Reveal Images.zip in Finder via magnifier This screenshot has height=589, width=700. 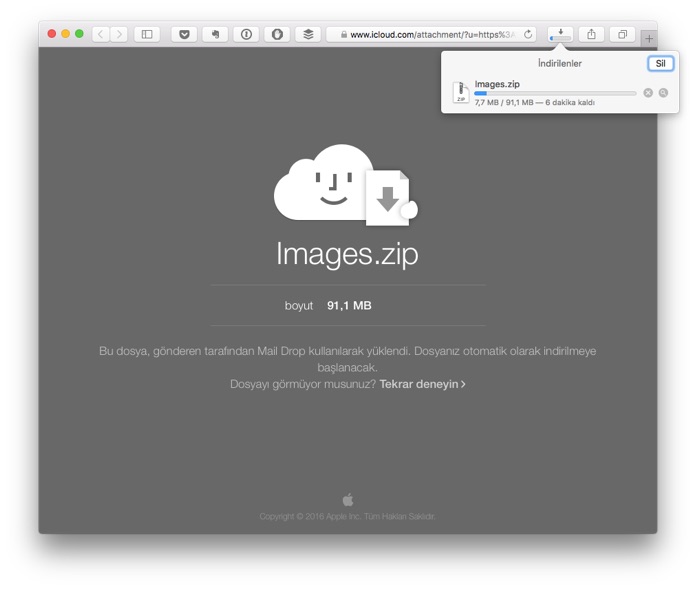coord(663,93)
